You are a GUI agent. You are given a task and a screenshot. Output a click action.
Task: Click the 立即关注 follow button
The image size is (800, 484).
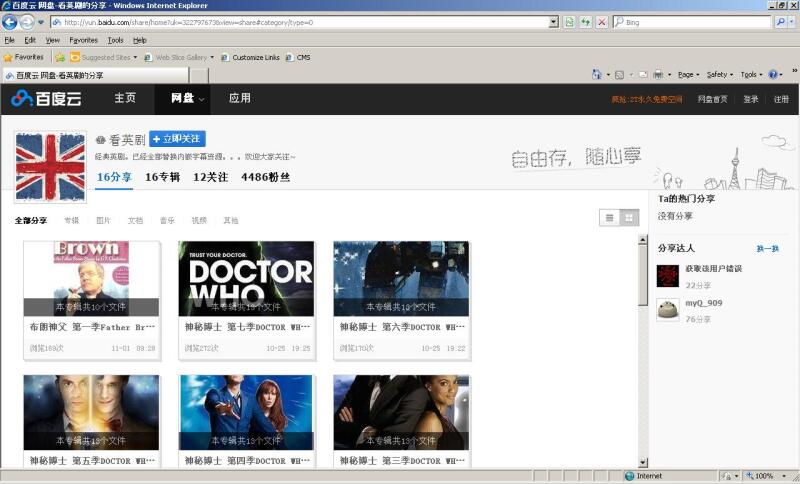point(177,139)
